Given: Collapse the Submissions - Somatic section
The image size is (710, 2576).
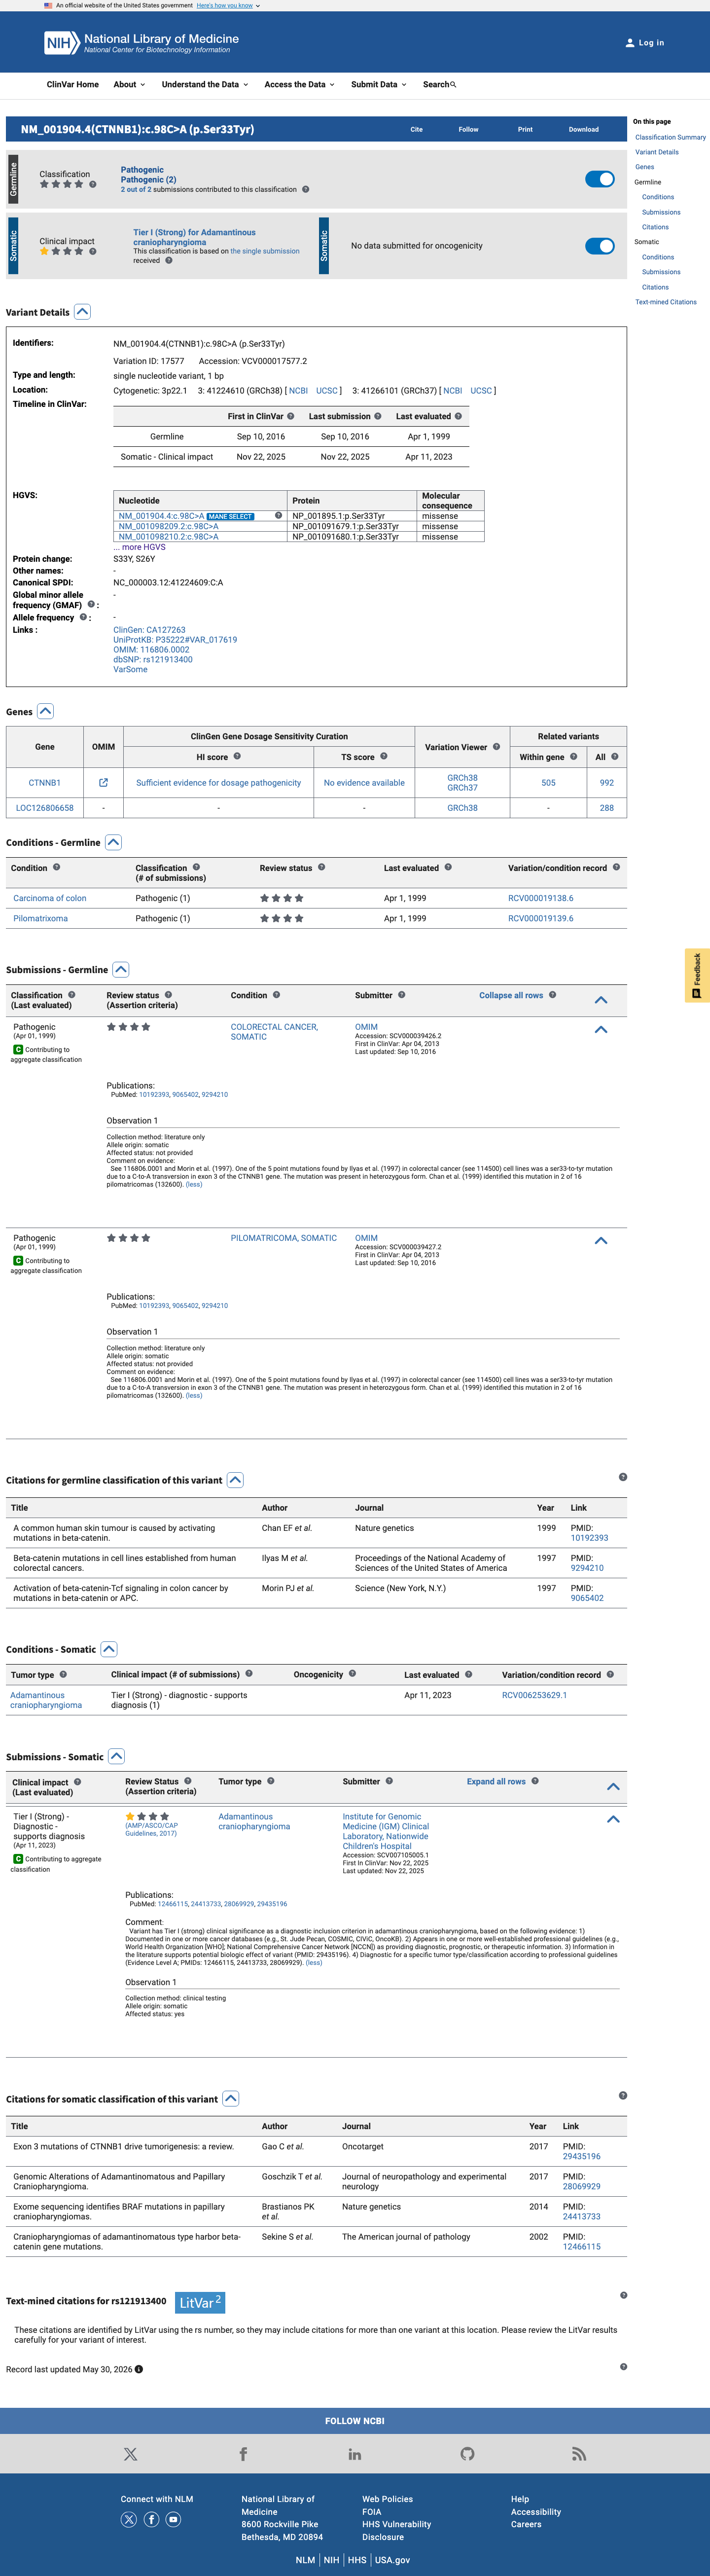Looking at the screenshot, I should [x=116, y=1756].
